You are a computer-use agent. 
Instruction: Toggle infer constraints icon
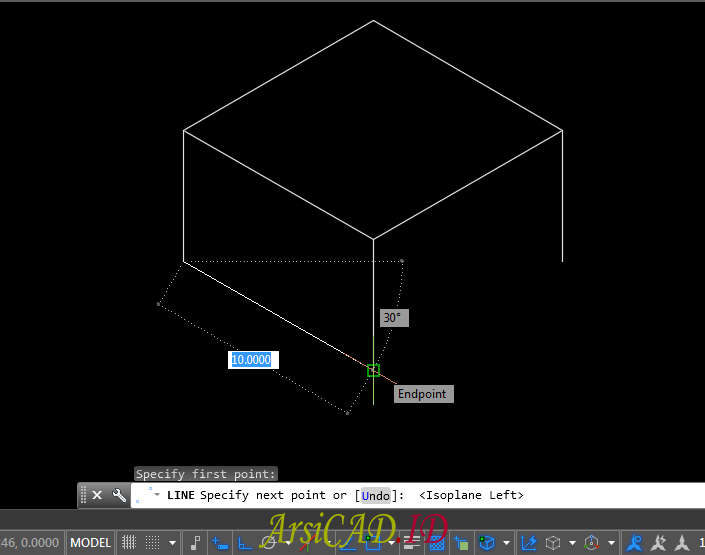tap(195, 542)
